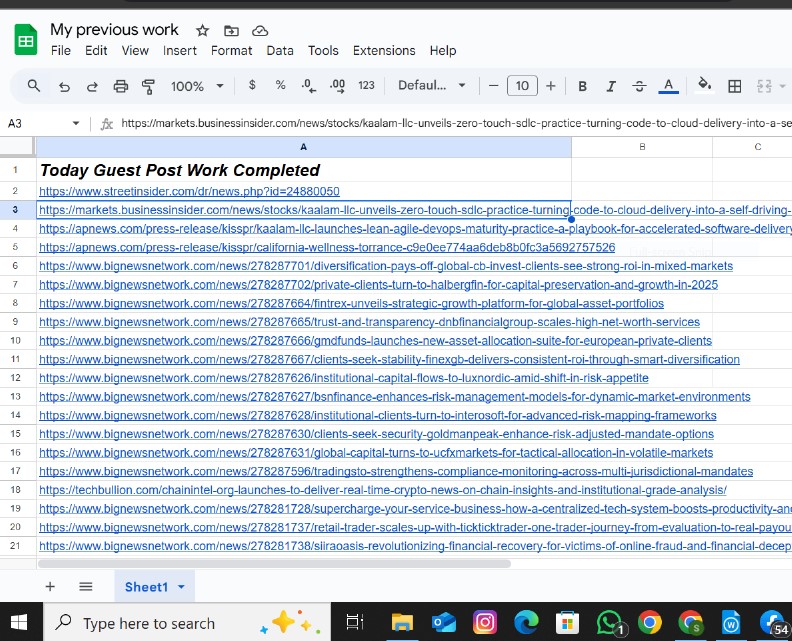Click the select-all corner box
The image size is (792, 641).
[18, 147]
